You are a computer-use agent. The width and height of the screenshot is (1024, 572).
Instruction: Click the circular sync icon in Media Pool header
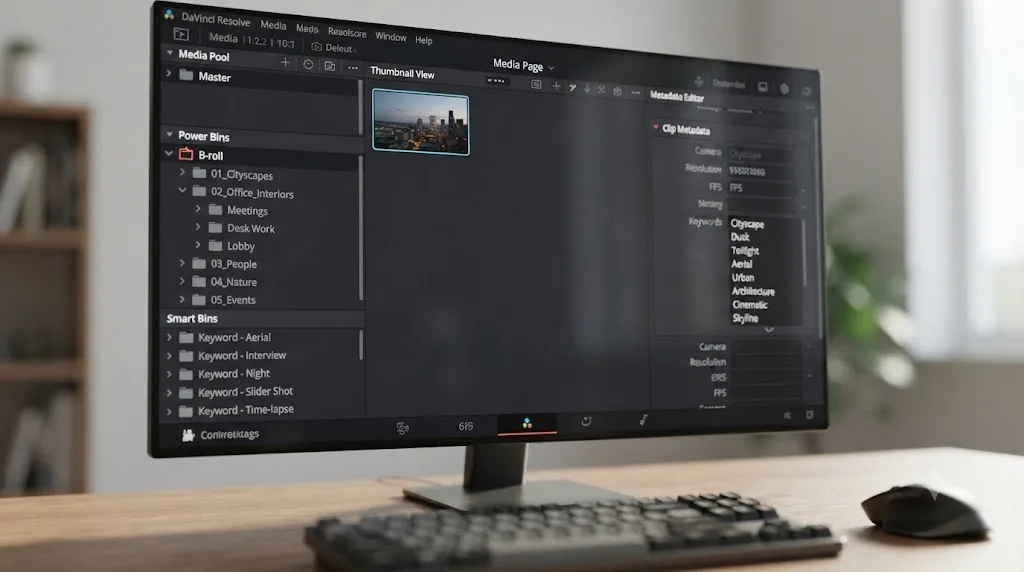308,65
